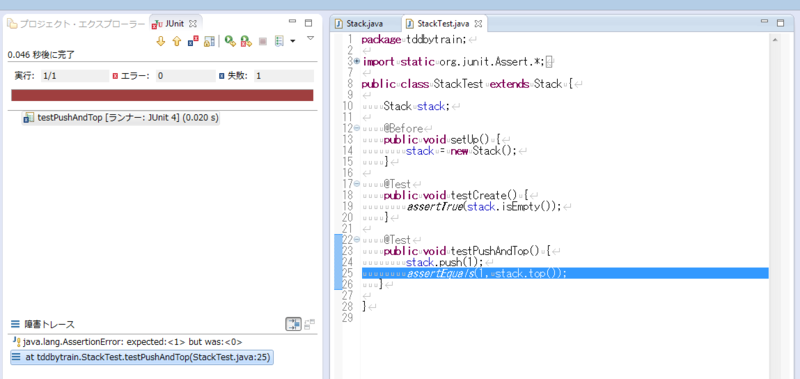Open the JUnit view menu triangle
Image resolution: width=800 pixels, height=379 pixels.
click(310, 38)
